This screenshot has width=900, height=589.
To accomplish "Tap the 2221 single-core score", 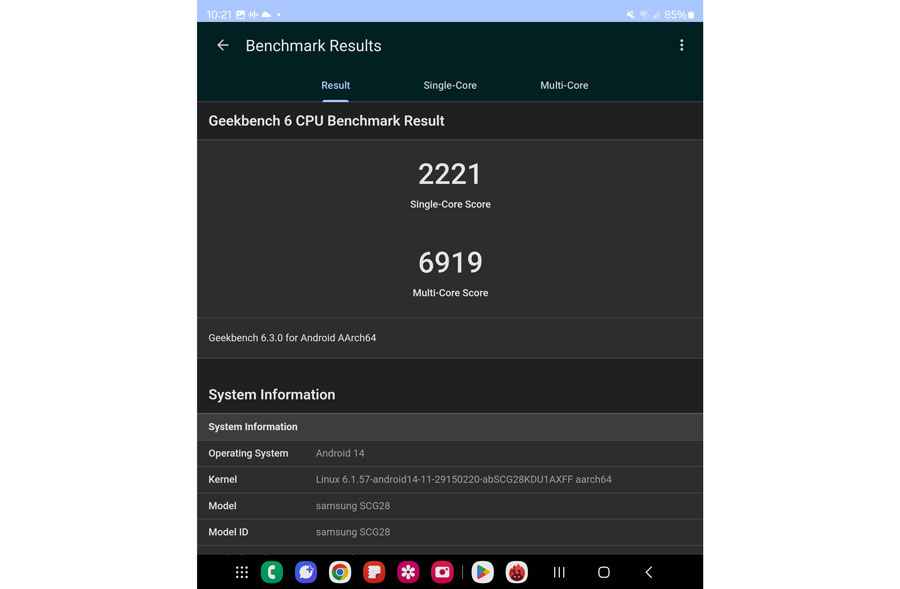I will 449,174.
